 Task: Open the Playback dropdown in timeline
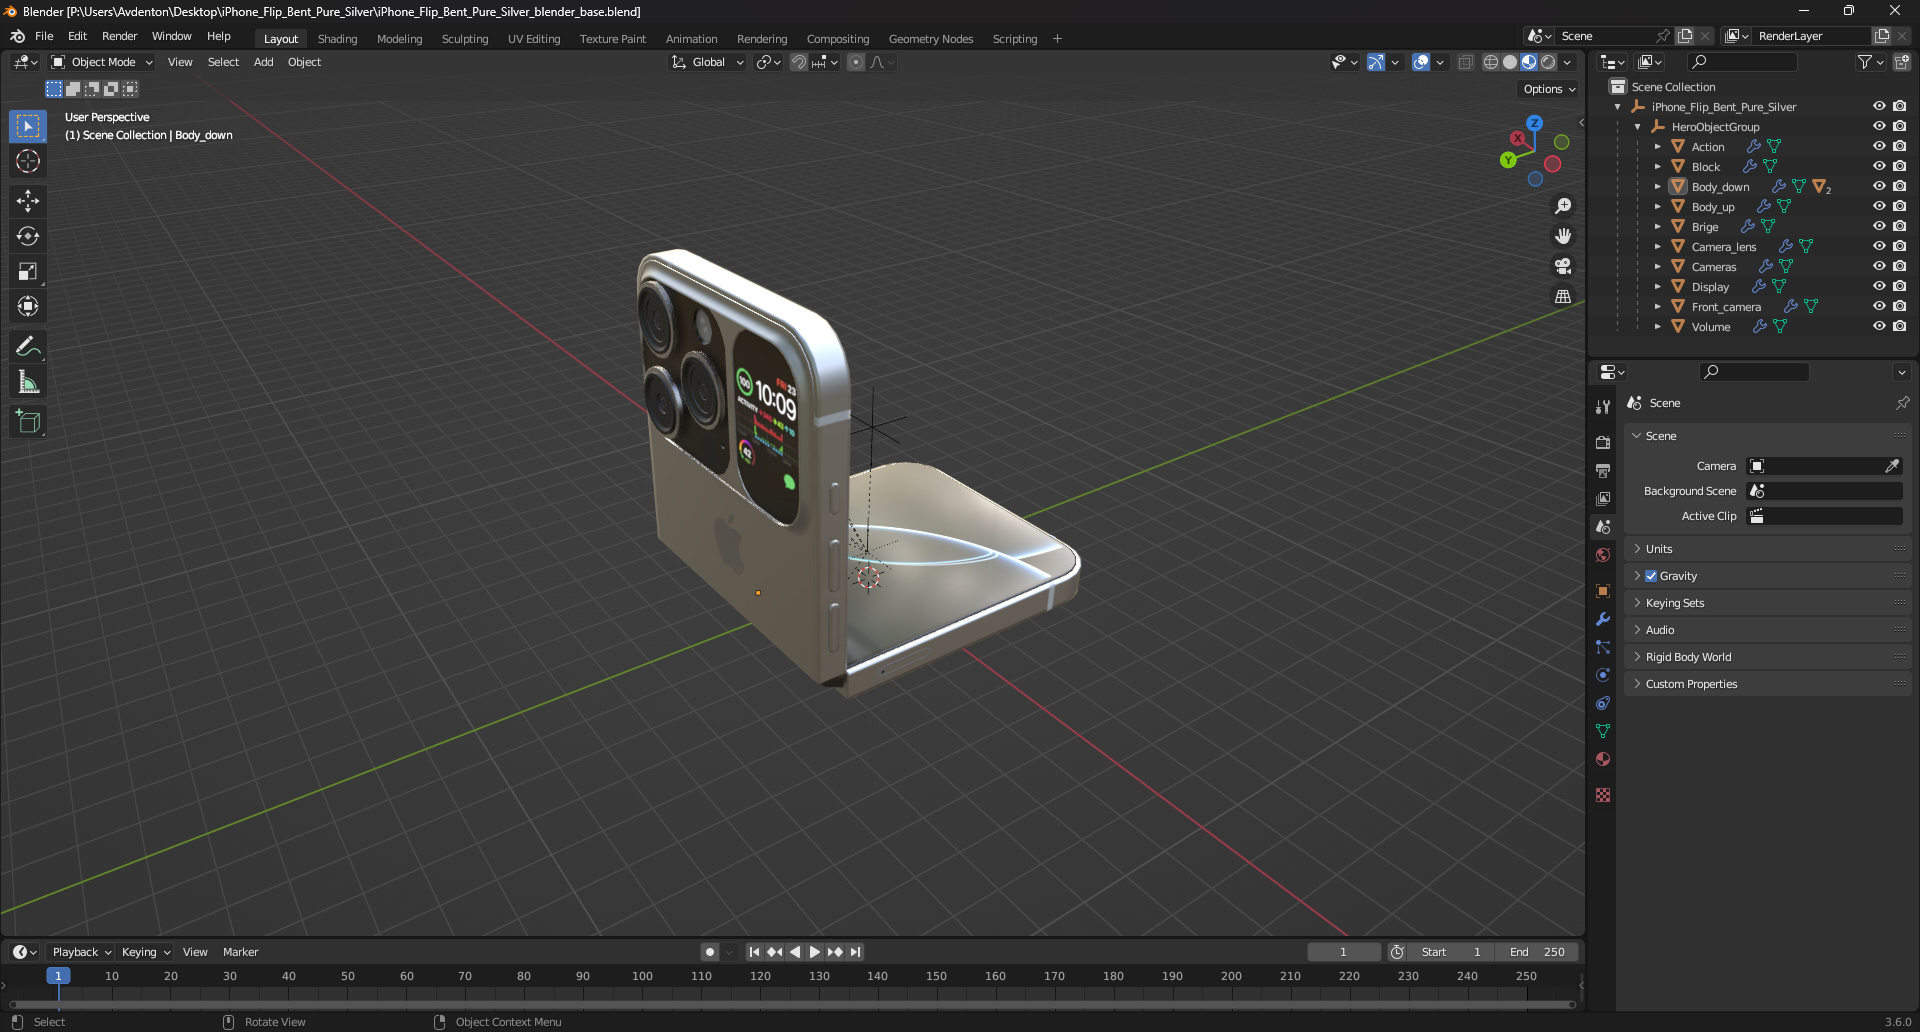(81, 952)
